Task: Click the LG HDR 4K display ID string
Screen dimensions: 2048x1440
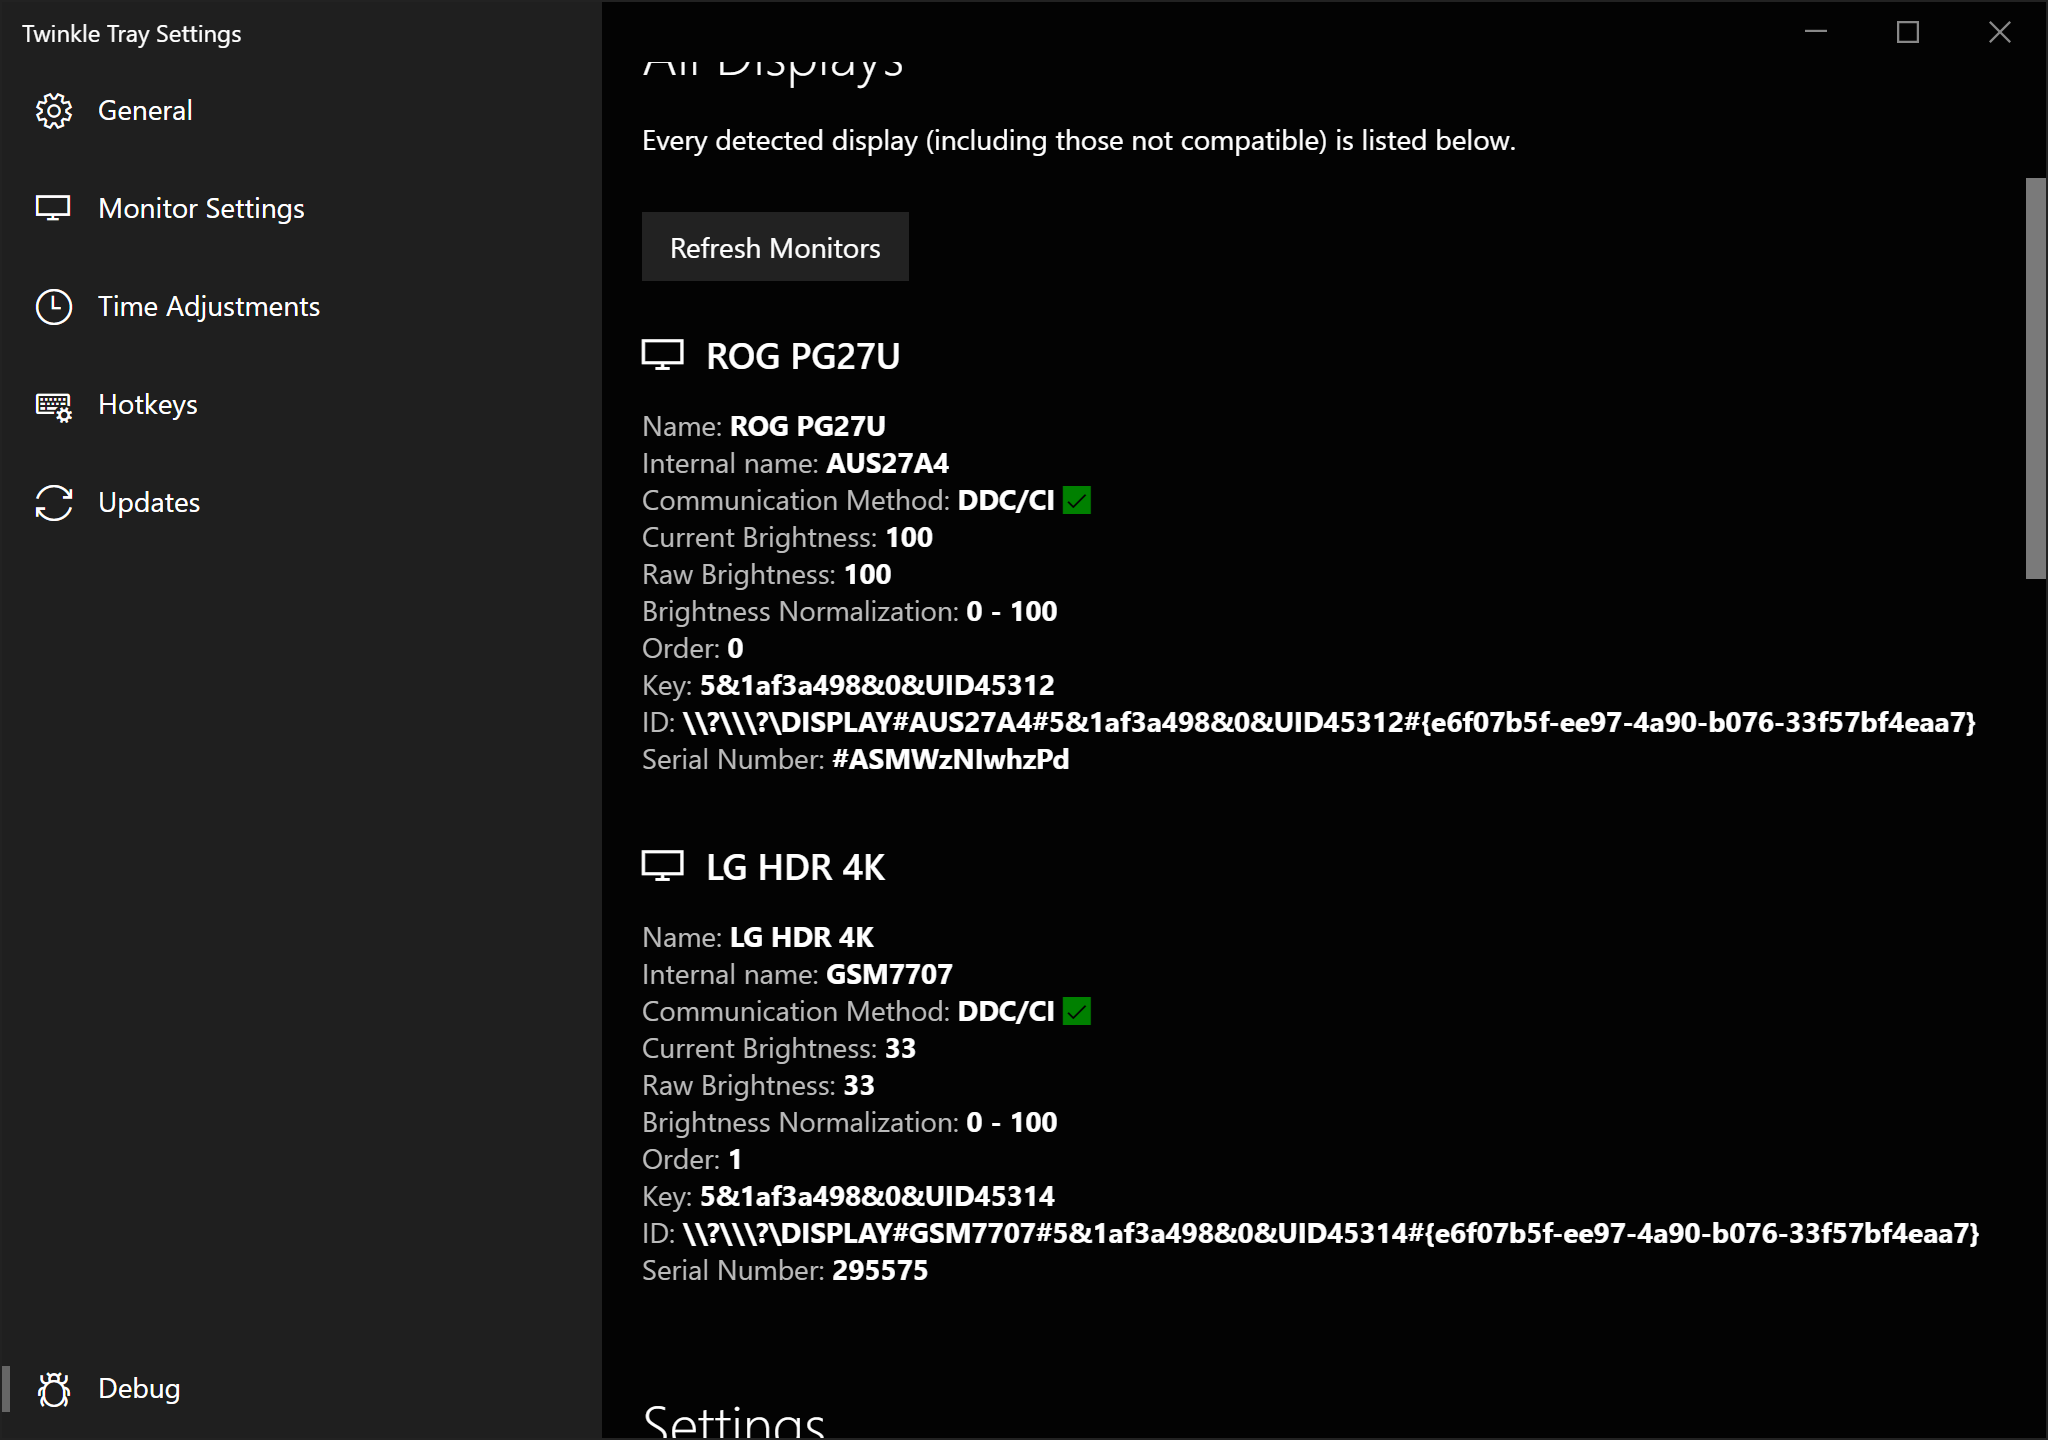Action: coord(1330,1234)
